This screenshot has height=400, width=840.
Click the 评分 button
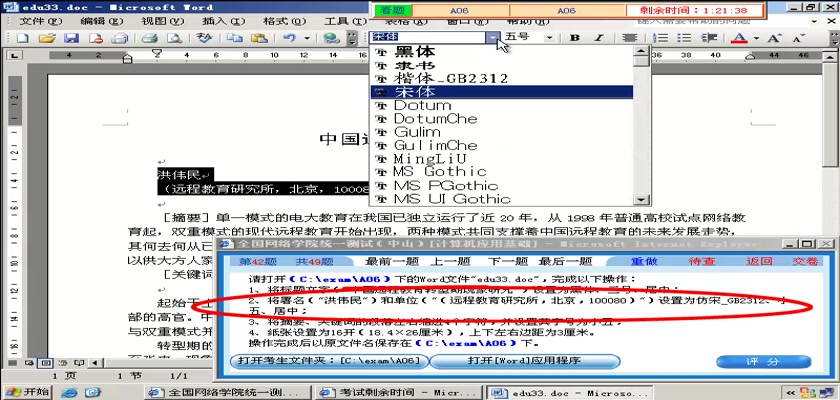click(x=763, y=362)
